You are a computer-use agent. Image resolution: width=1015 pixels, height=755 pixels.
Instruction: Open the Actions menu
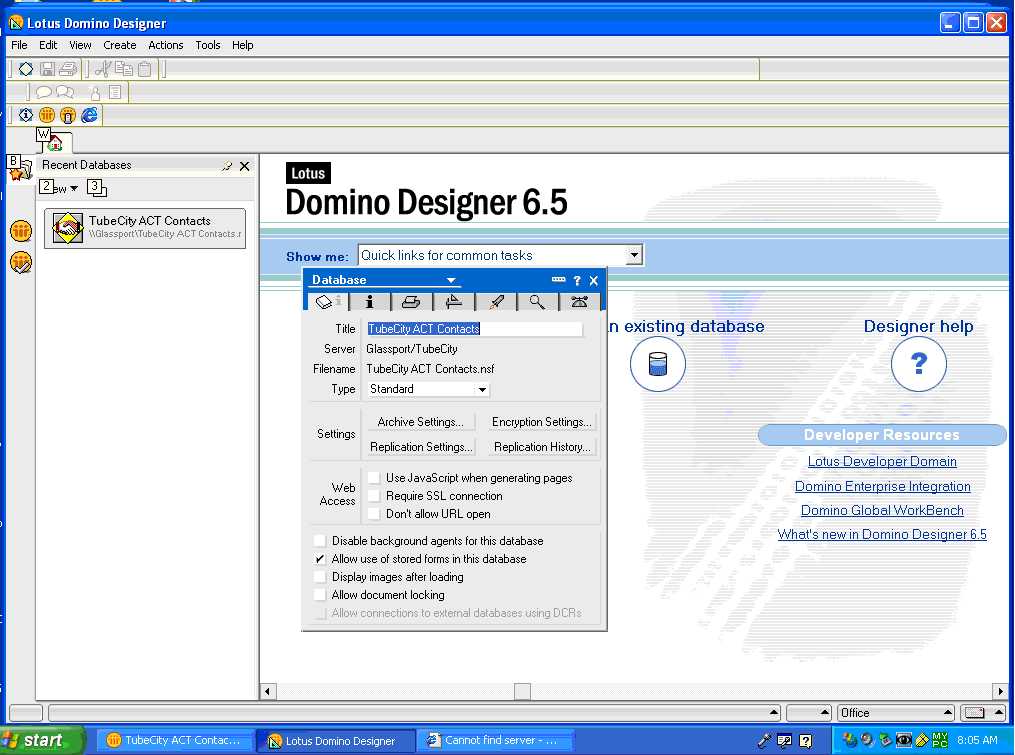[166, 45]
